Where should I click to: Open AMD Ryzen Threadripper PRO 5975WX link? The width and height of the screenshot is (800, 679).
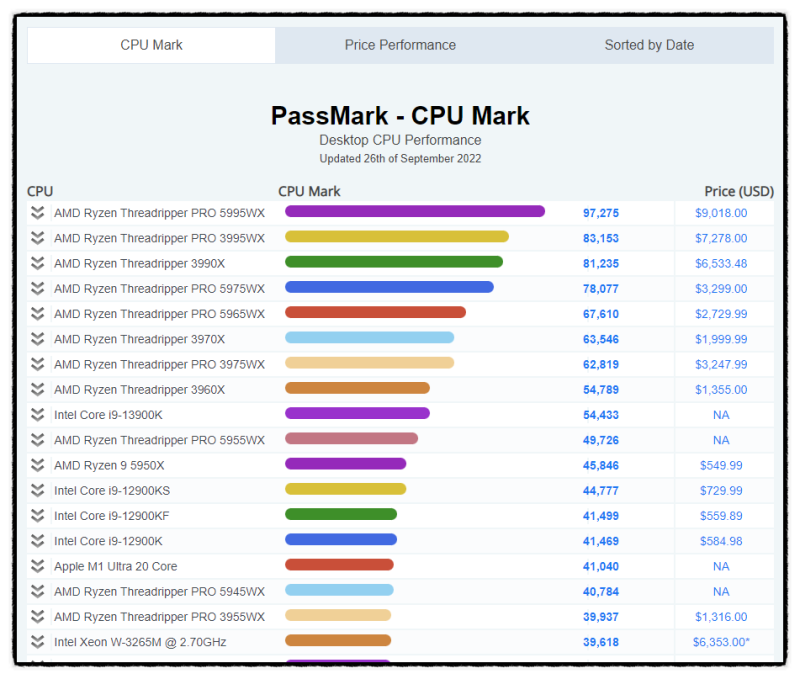pyautogui.click(x=159, y=289)
